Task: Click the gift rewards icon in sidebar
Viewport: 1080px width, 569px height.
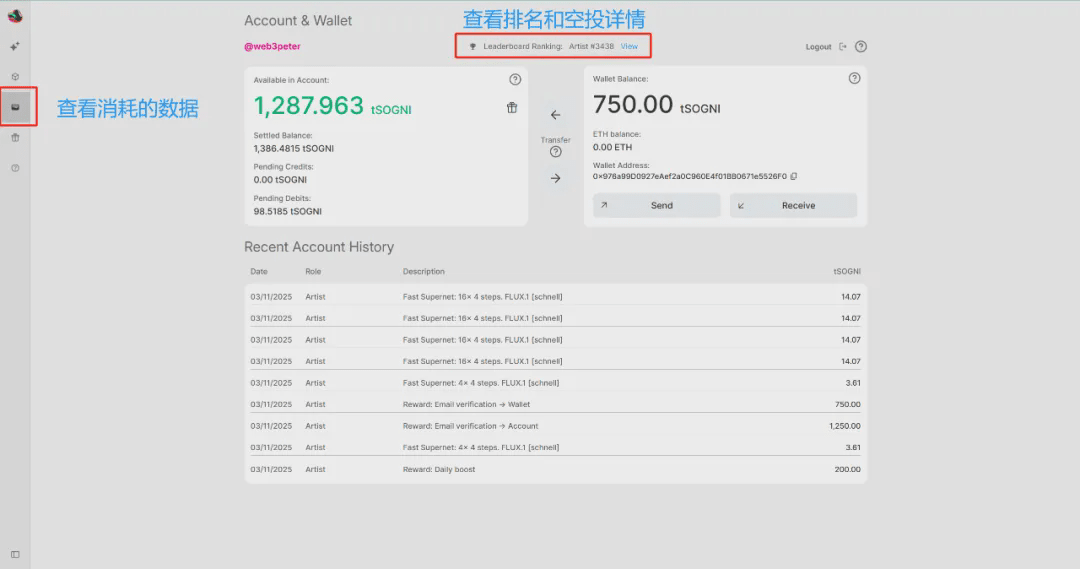Action: [x=15, y=138]
